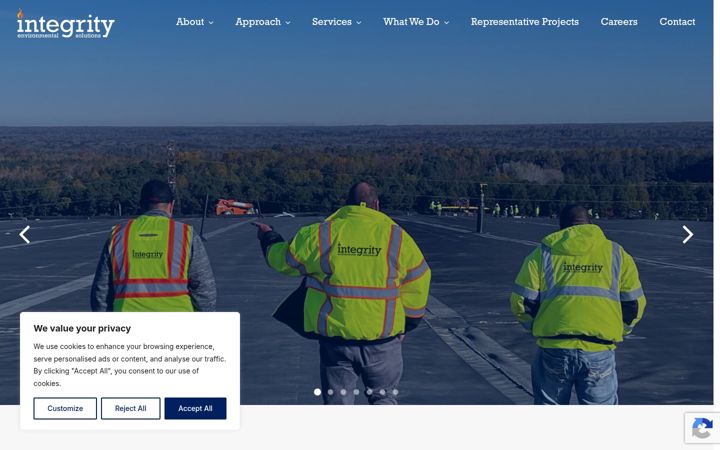Expand the What We Do chevron

pyautogui.click(x=446, y=22)
